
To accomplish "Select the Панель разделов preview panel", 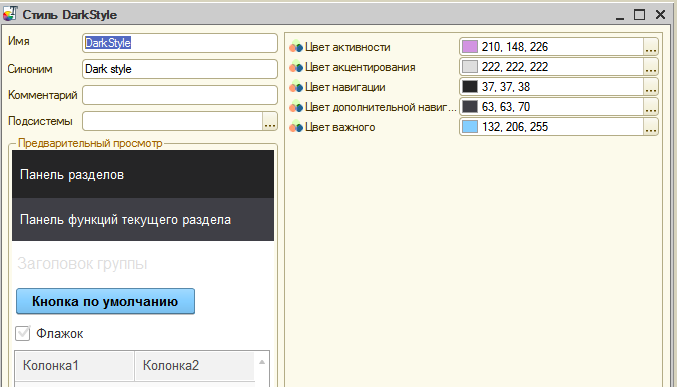I will 143,174.
